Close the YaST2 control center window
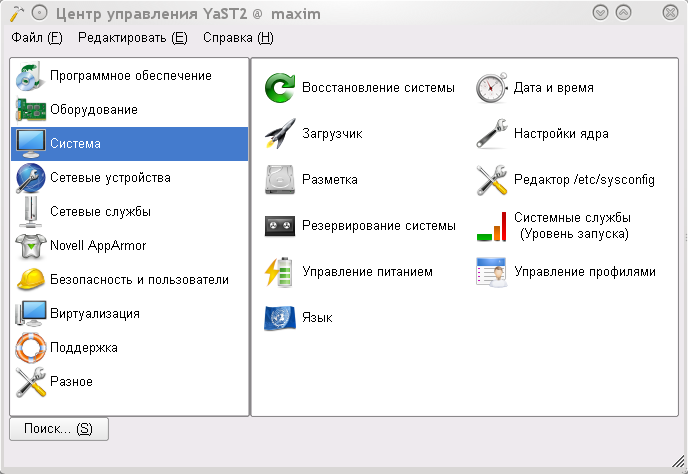 click(670, 13)
